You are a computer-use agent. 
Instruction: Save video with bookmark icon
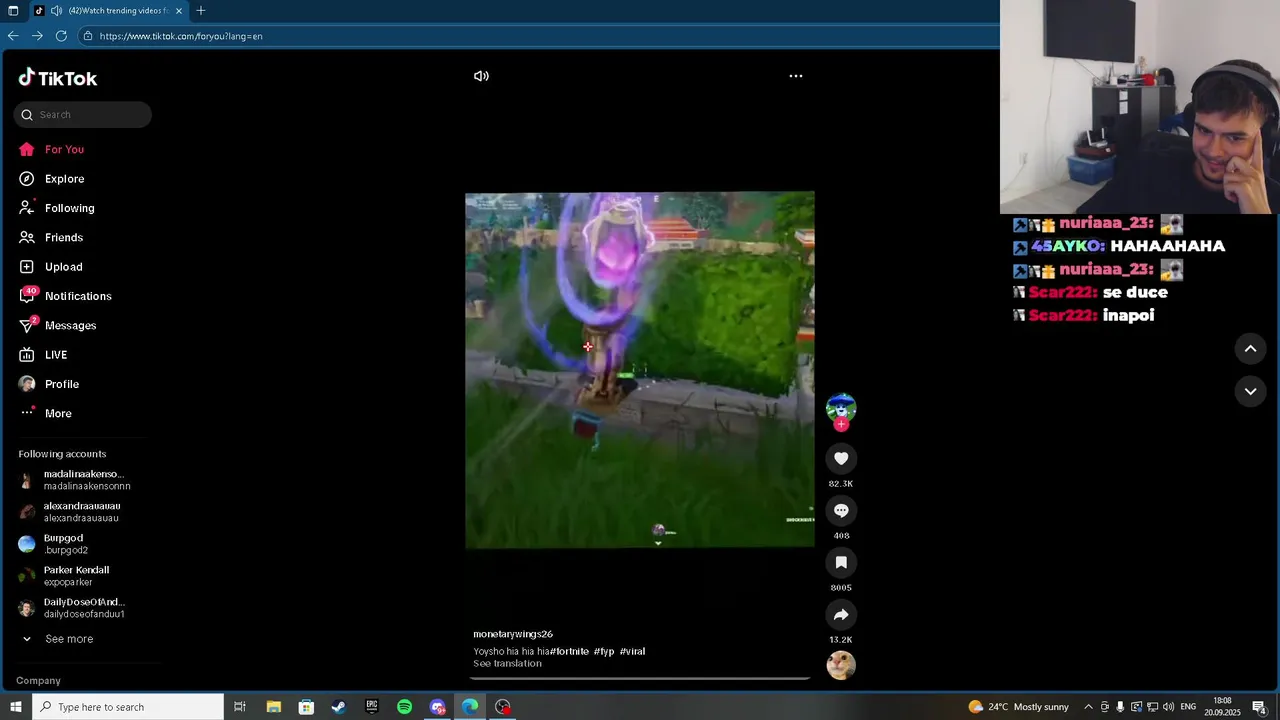(x=841, y=562)
